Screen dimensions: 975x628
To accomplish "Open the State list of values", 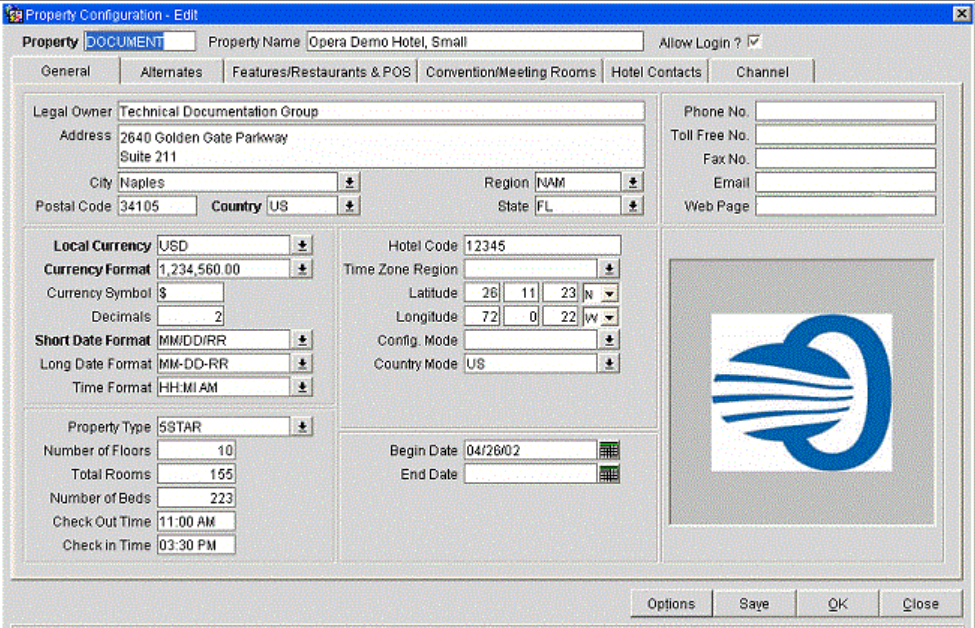I will (633, 206).
